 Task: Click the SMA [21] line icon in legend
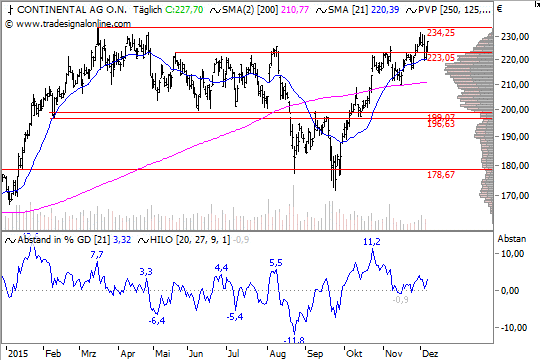[x=321, y=10]
